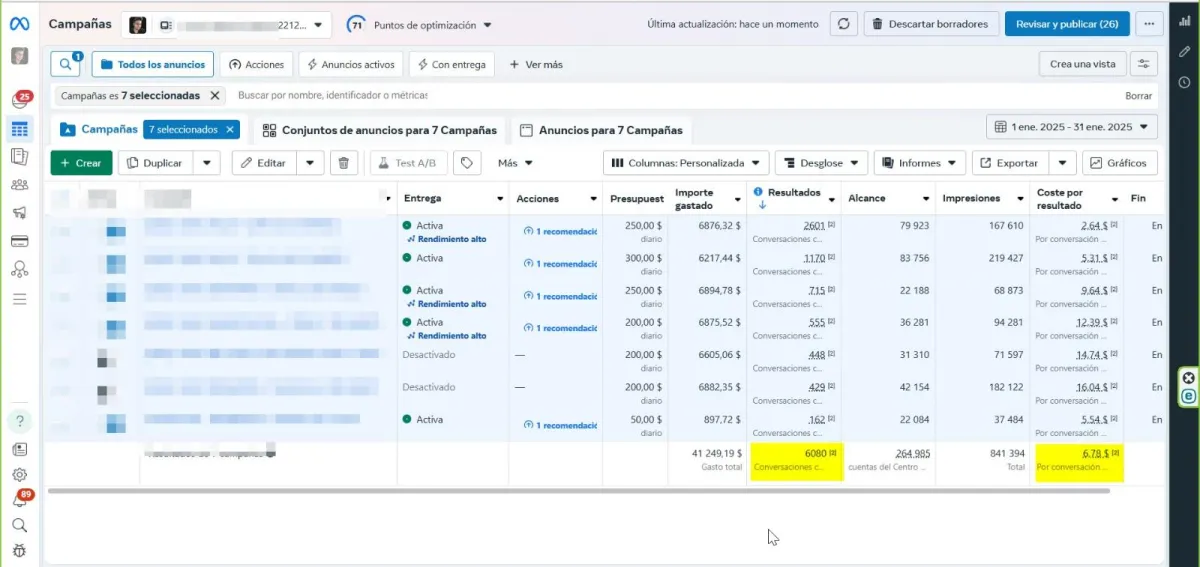Open the search filter button with badge 1
The height and width of the screenshot is (567, 1200).
click(x=67, y=64)
